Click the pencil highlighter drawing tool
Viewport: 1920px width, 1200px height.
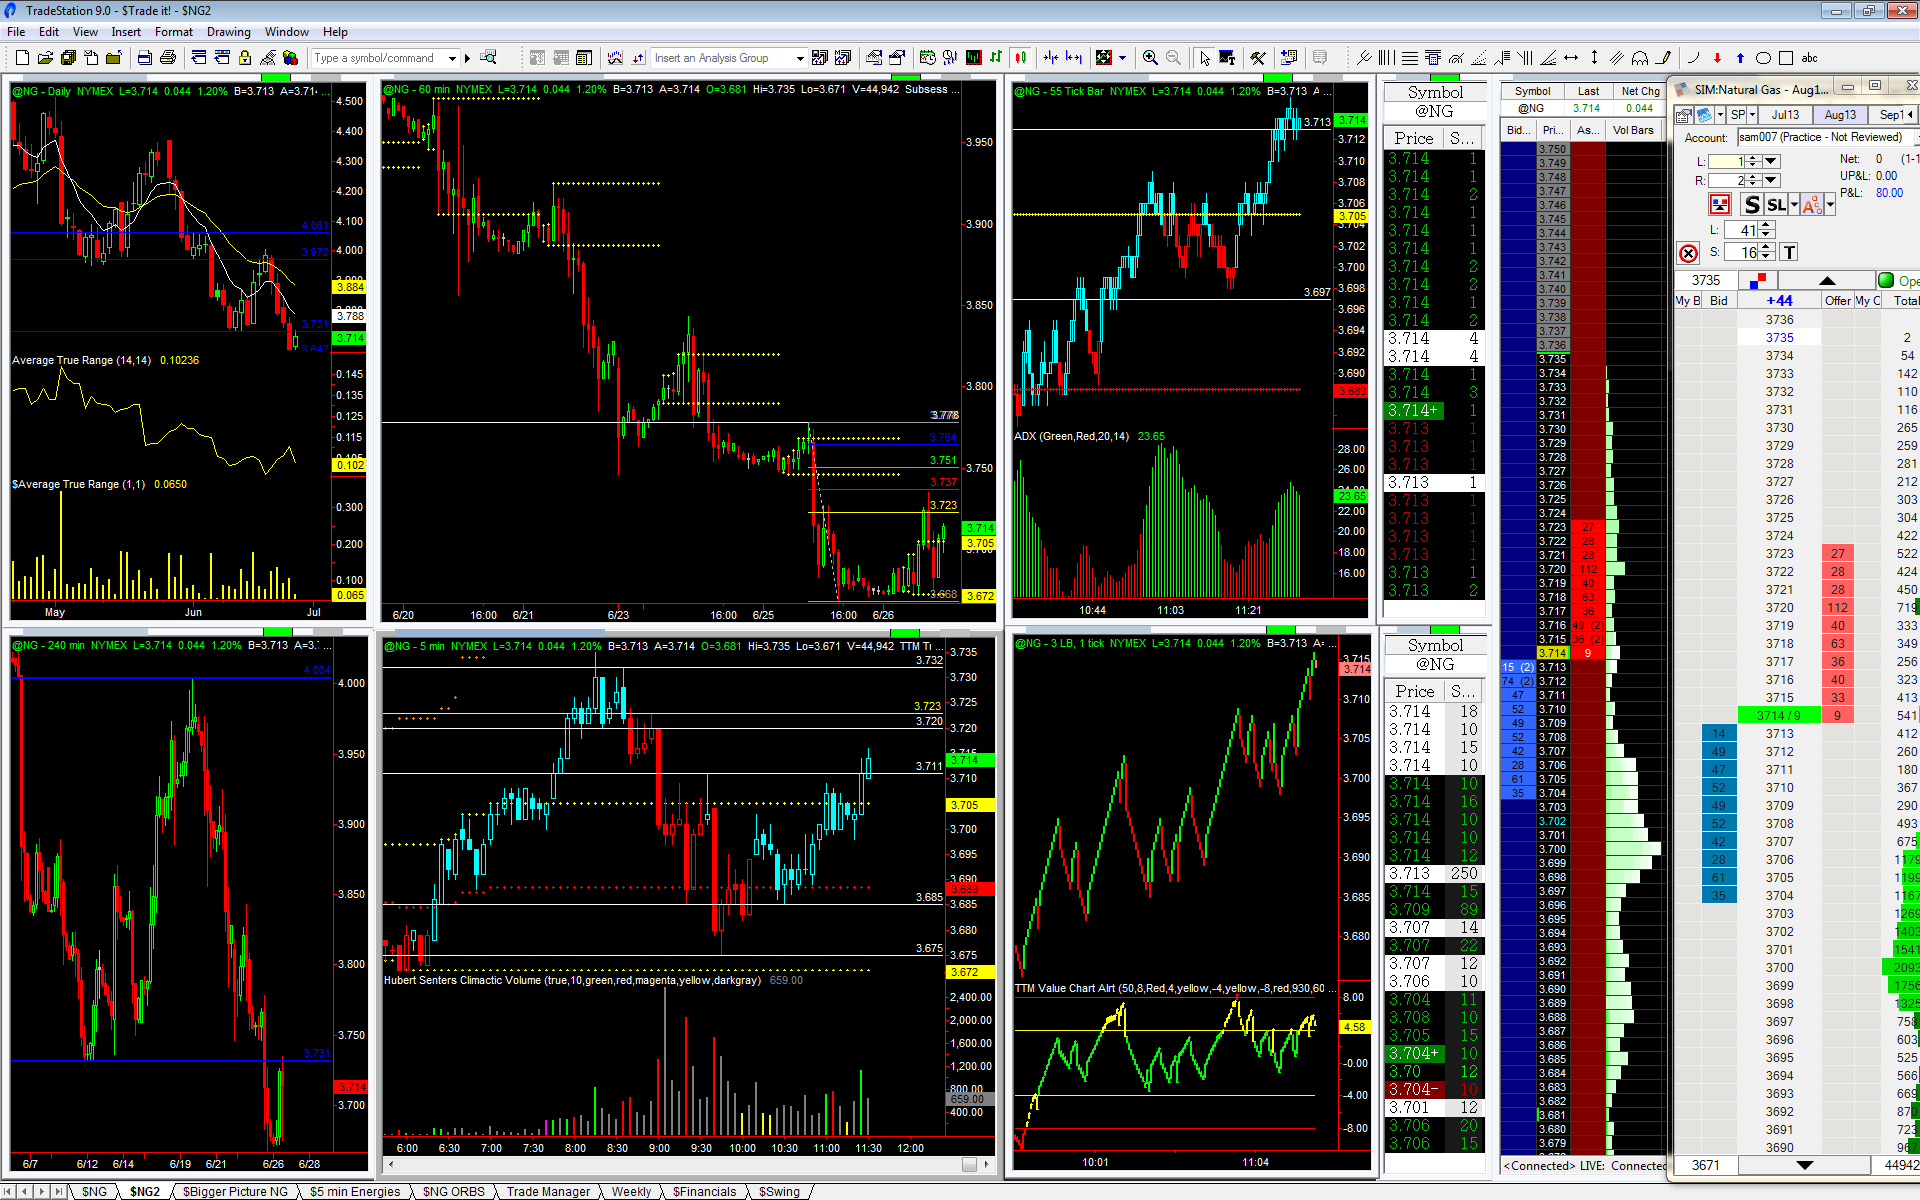1663,58
